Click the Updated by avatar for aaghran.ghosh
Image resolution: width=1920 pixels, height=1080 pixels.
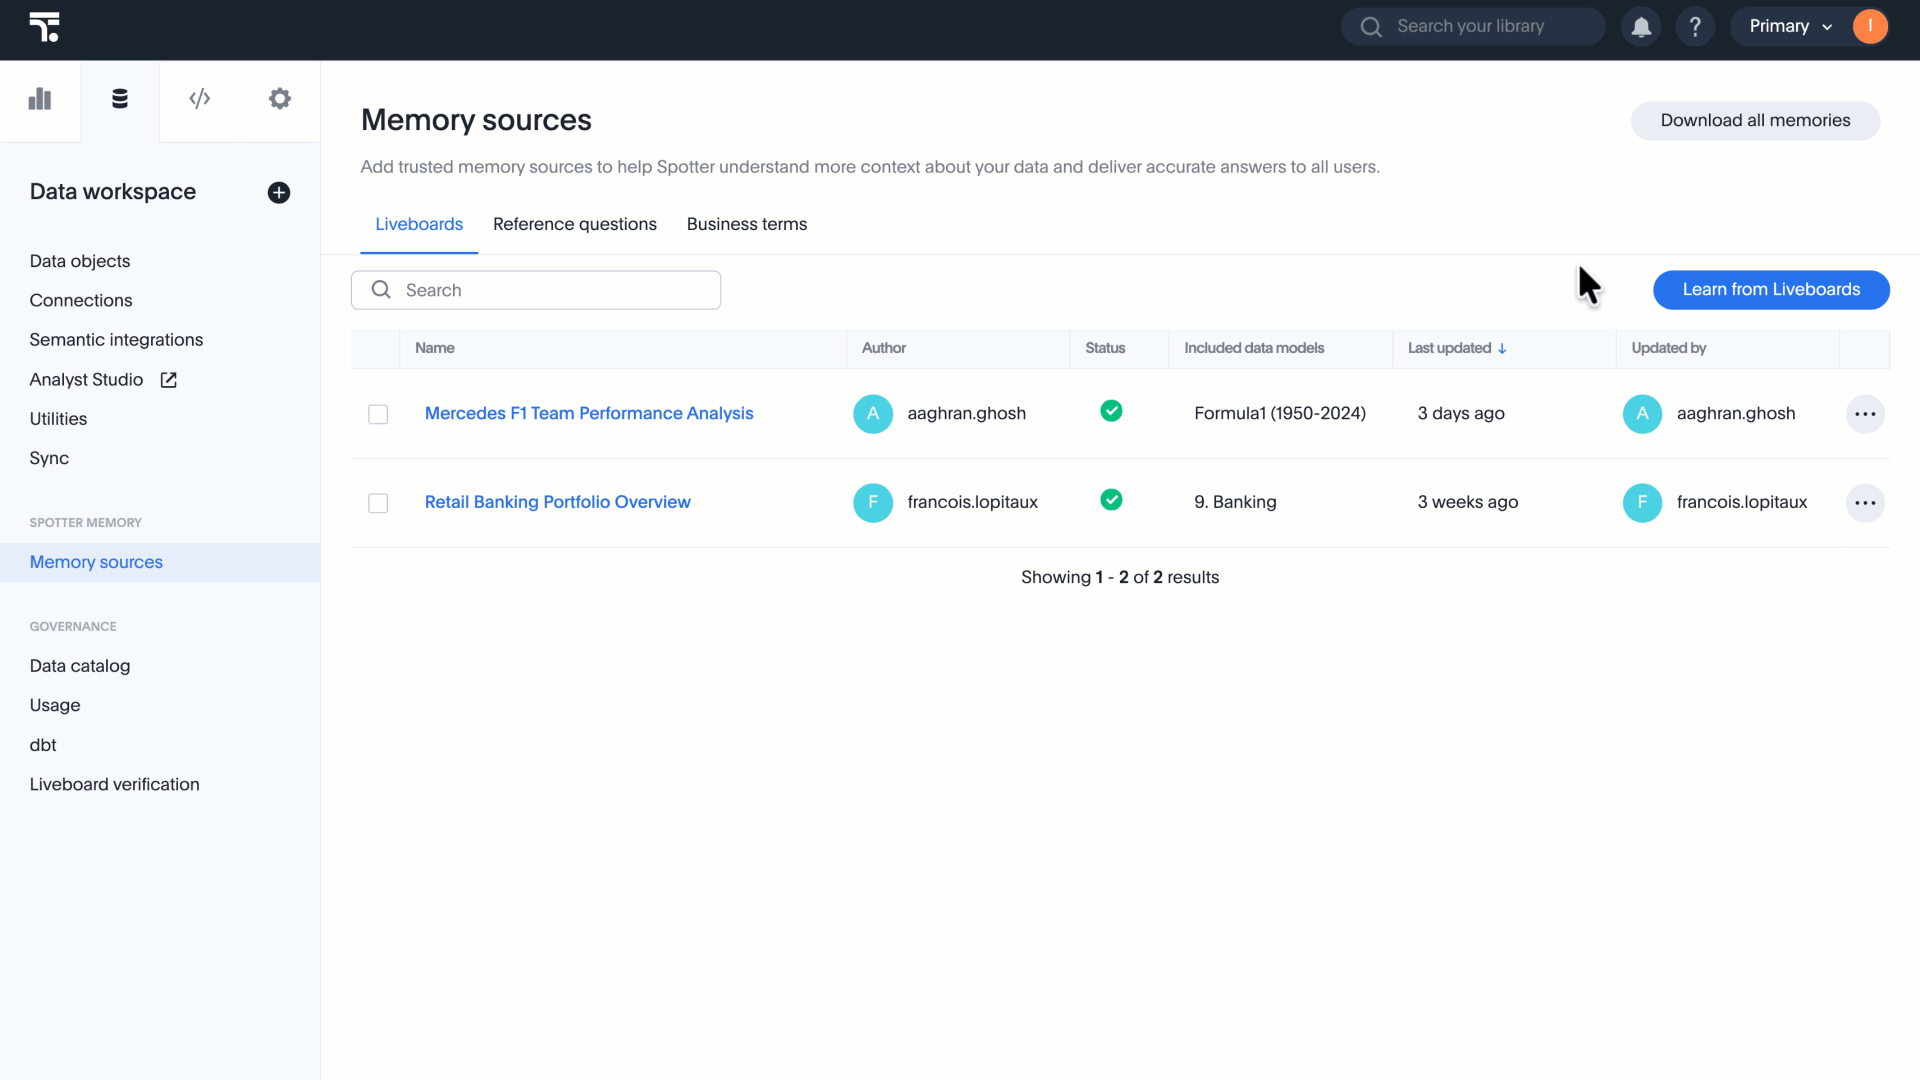(x=1642, y=414)
